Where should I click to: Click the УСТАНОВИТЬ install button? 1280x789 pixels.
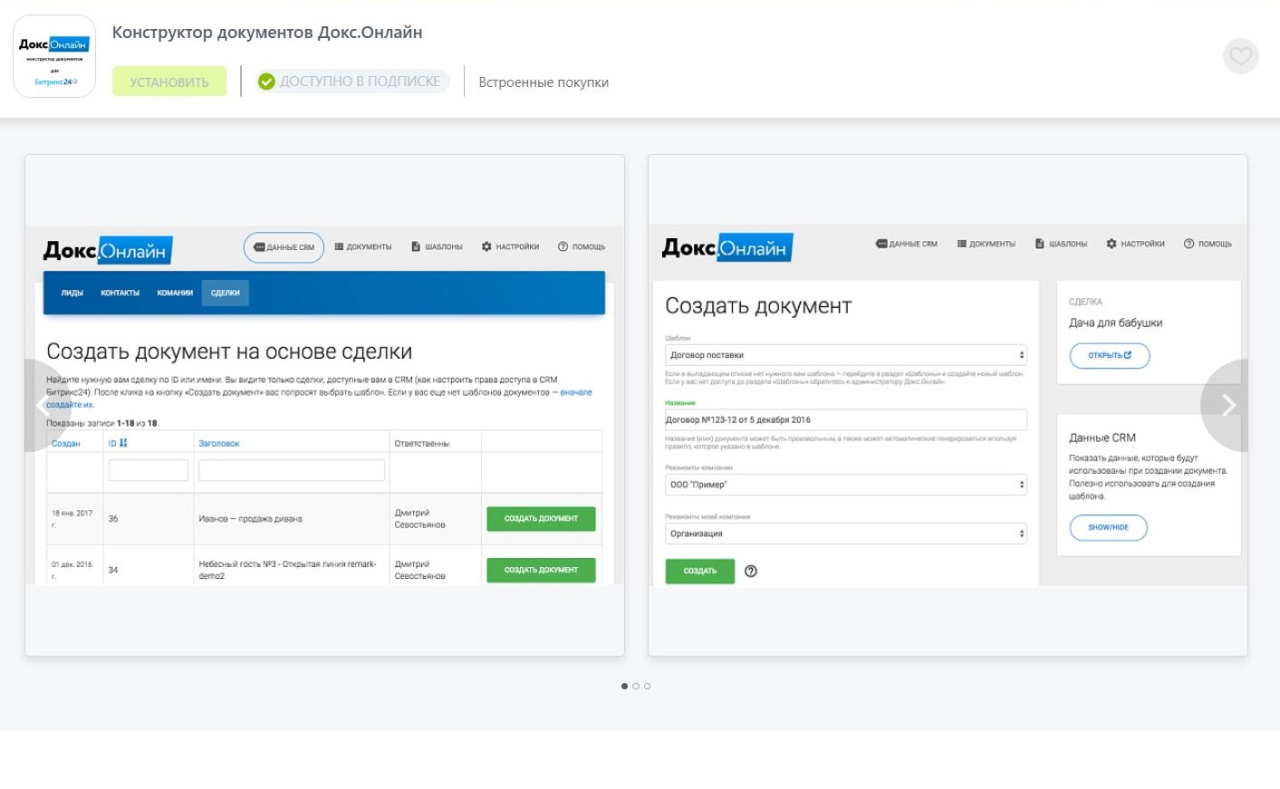click(x=169, y=82)
